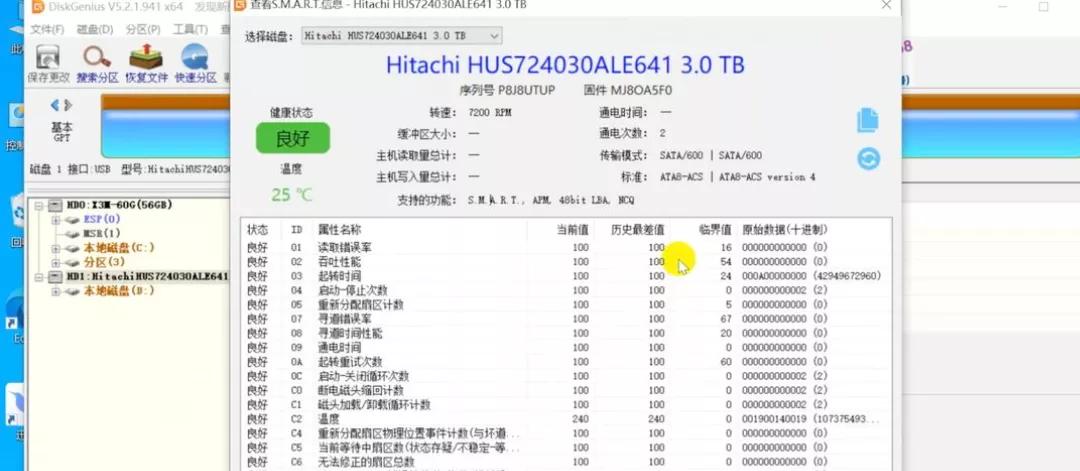Go to next disk with right arrow
The height and width of the screenshot is (471, 1080).
pyautogui.click(x=68, y=105)
